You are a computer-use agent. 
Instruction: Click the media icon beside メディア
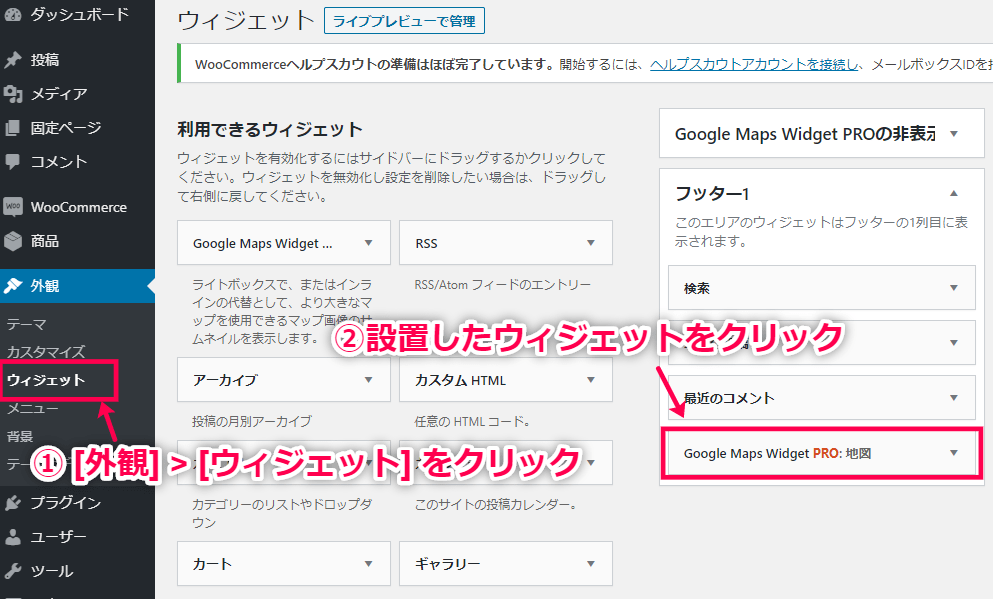click(13, 94)
